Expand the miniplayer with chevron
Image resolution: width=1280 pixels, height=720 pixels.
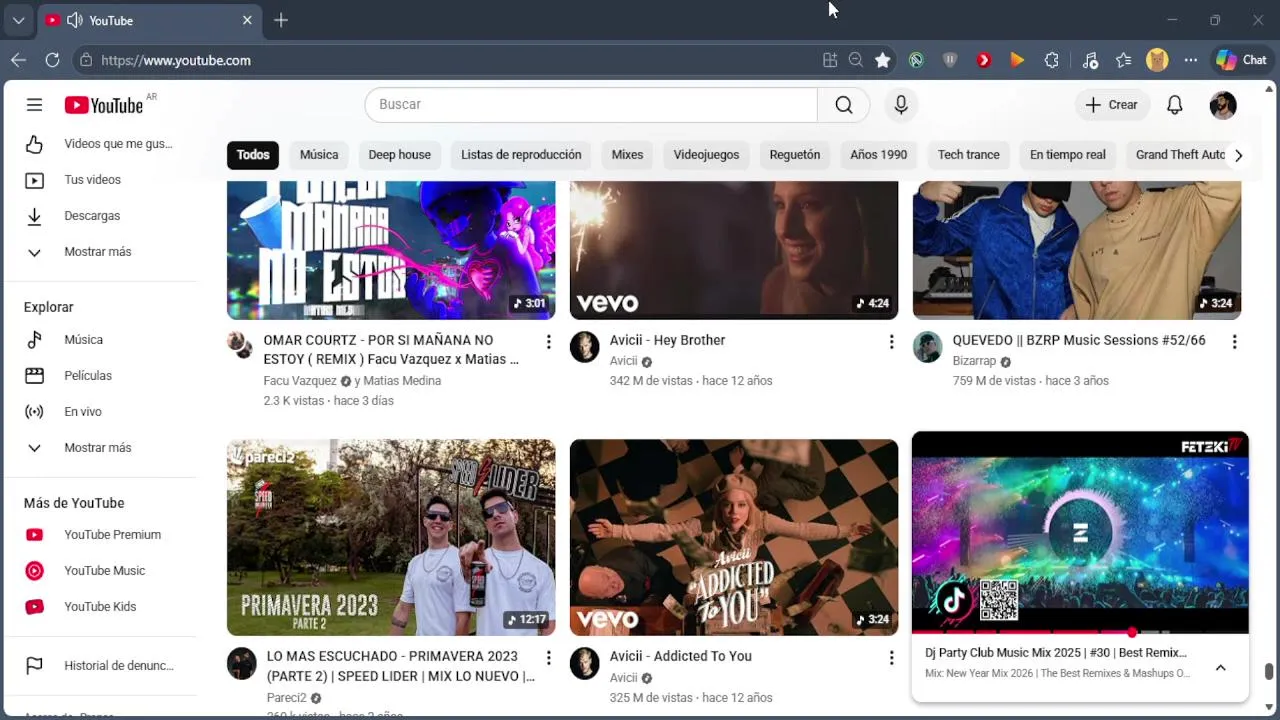pos(1220,668)
